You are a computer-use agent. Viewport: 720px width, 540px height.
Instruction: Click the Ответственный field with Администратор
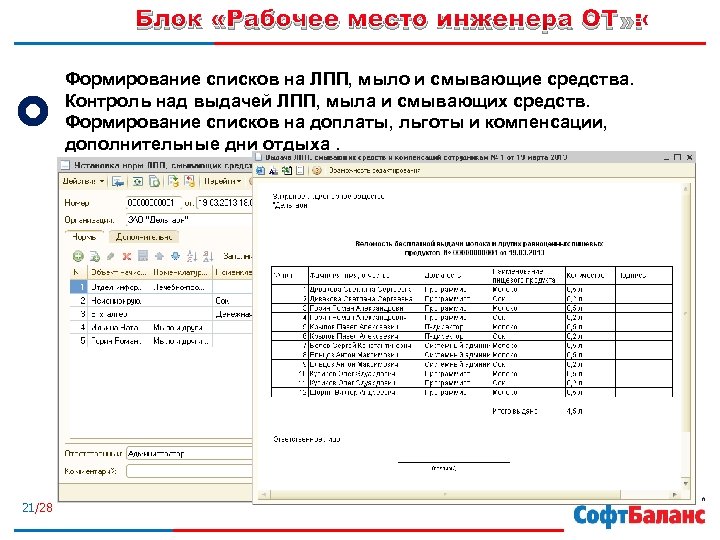click(x=189, y=454)
